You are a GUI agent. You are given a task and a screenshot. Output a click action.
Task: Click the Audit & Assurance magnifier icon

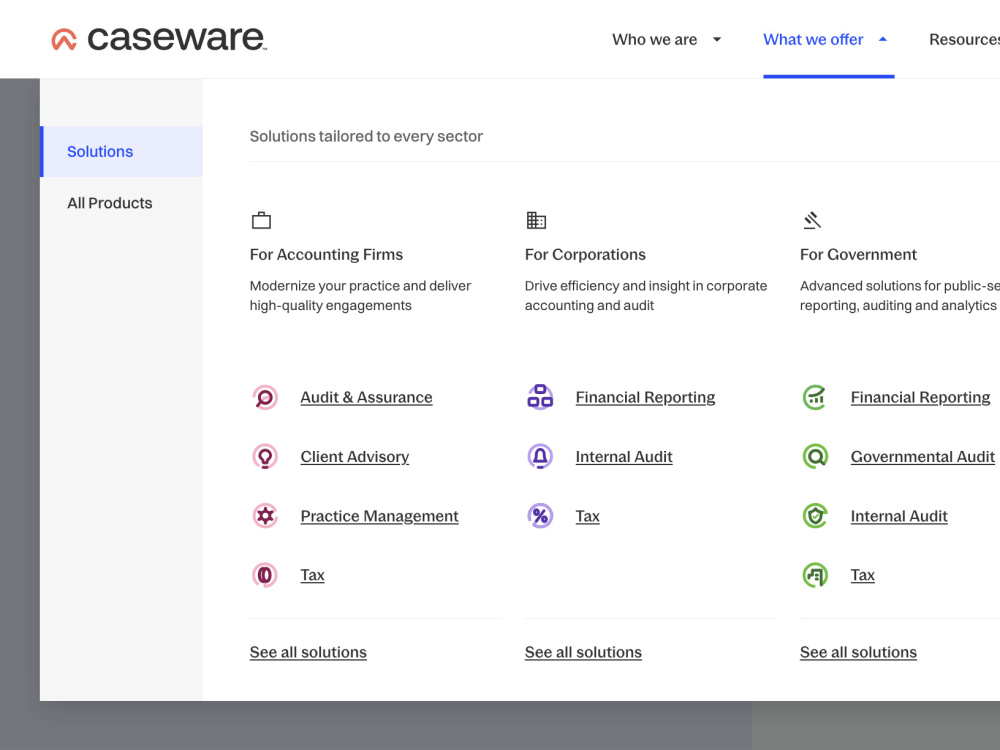(x=265, y=397)
